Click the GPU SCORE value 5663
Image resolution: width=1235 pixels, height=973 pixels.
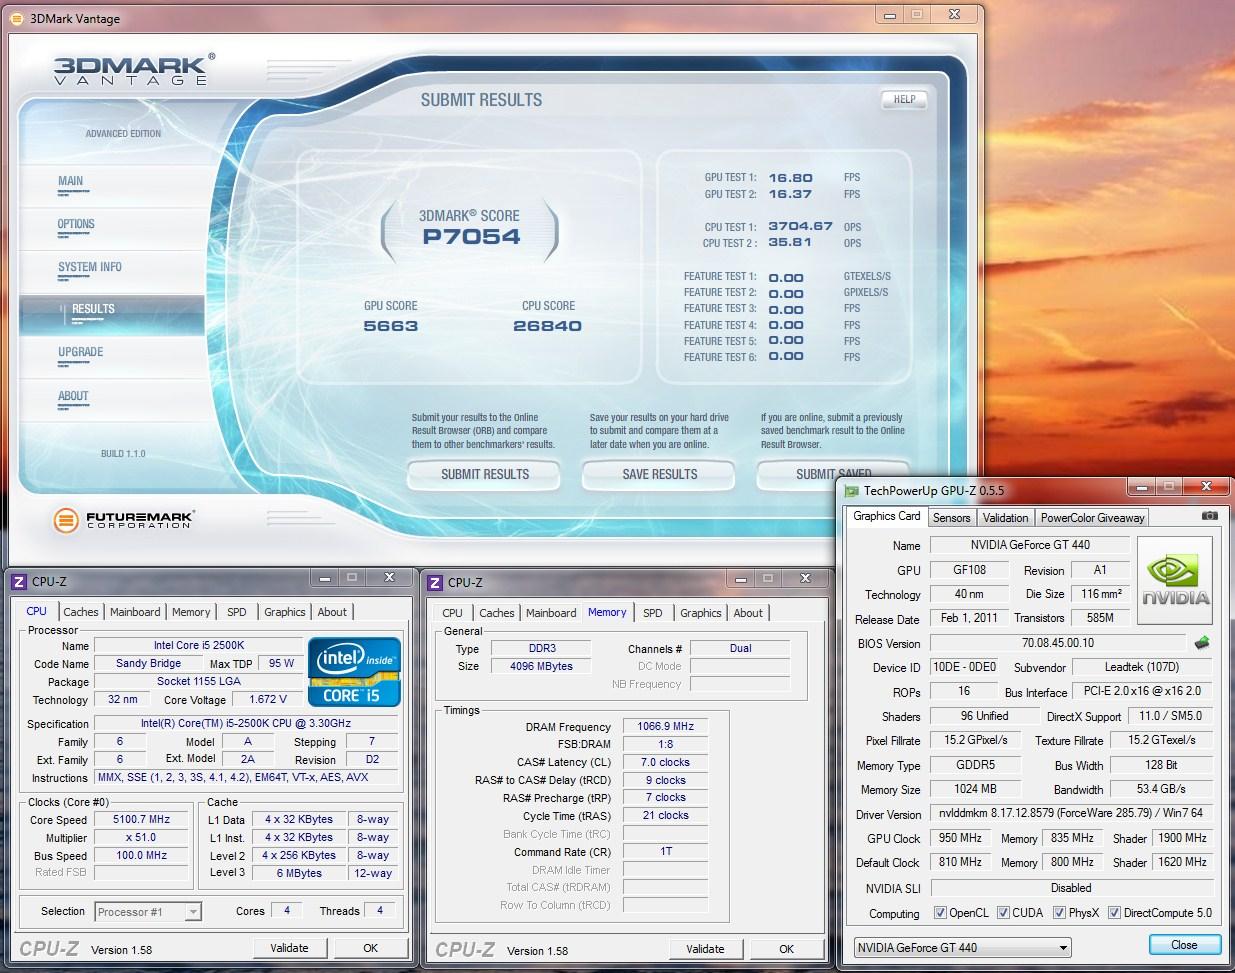(x=391, y=326)
